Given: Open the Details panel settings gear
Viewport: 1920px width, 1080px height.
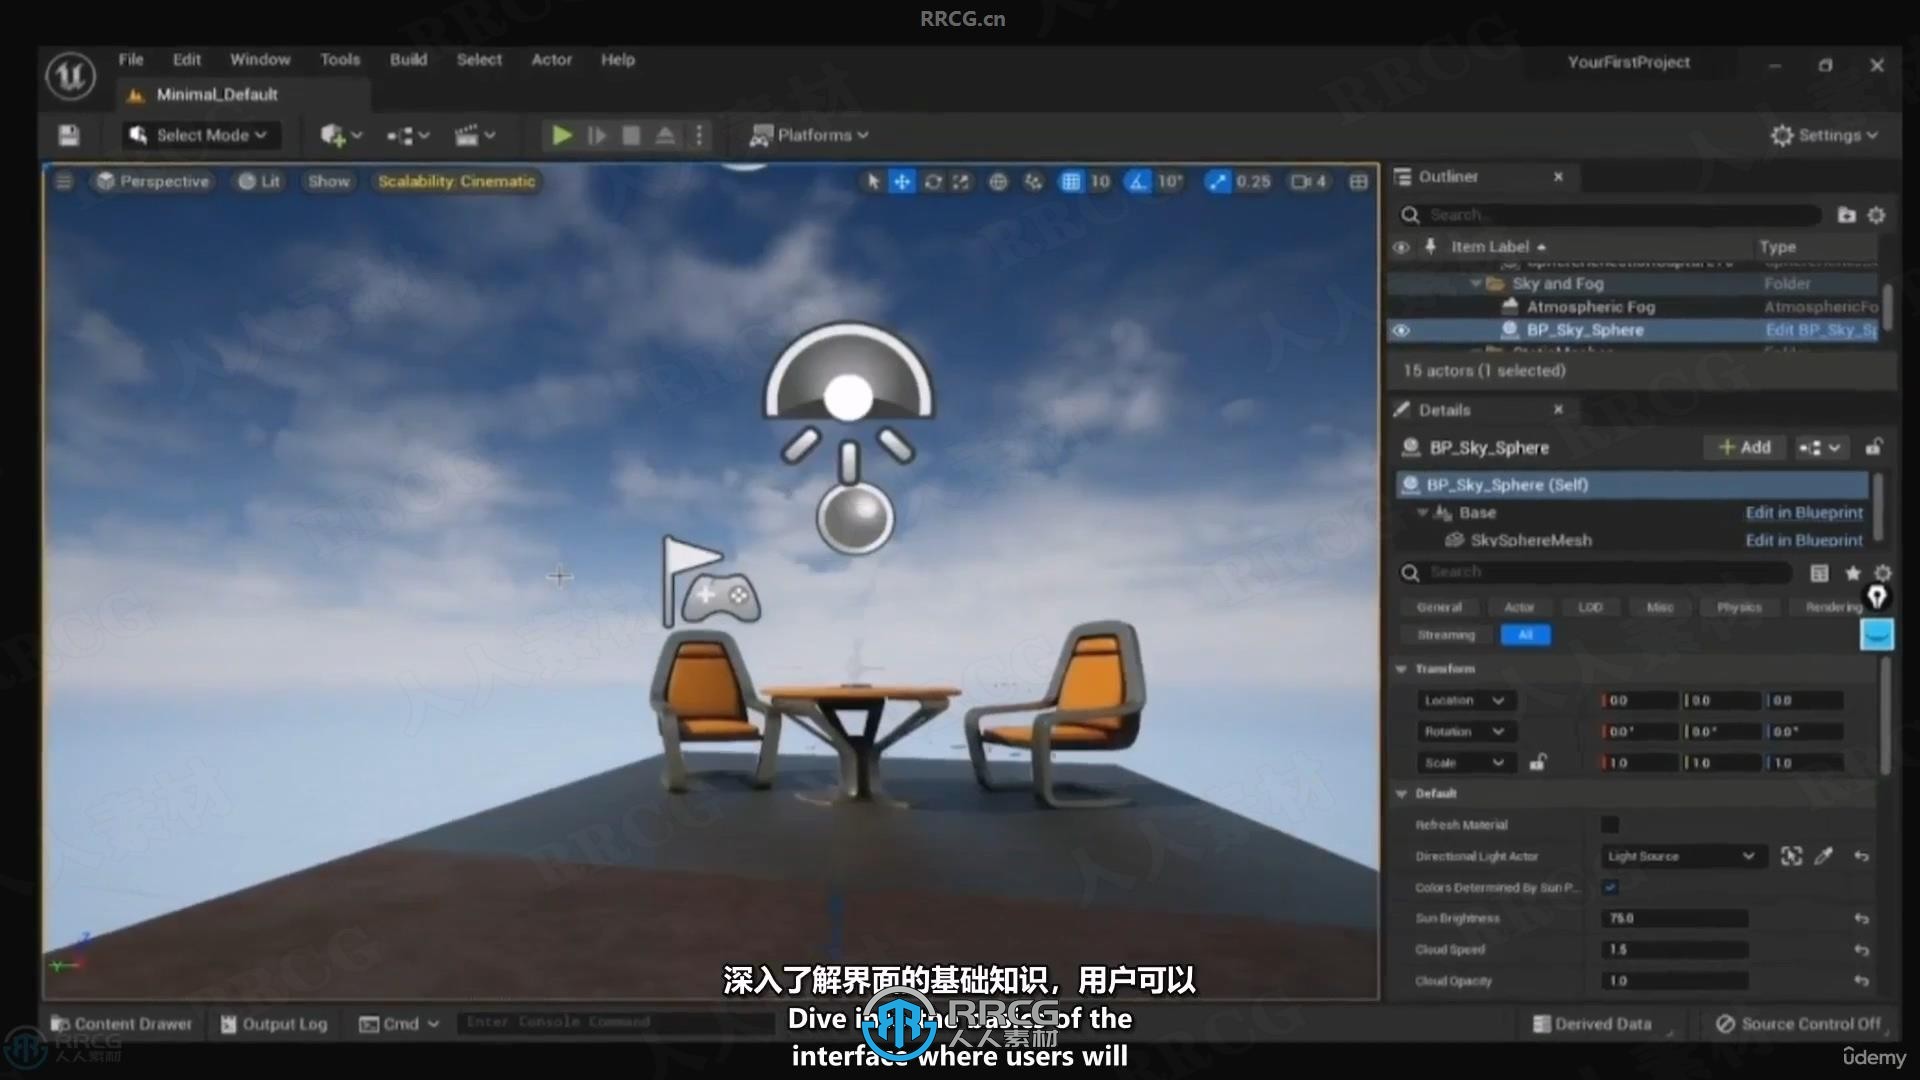Looking at the screenshot, I should 1882,572.
